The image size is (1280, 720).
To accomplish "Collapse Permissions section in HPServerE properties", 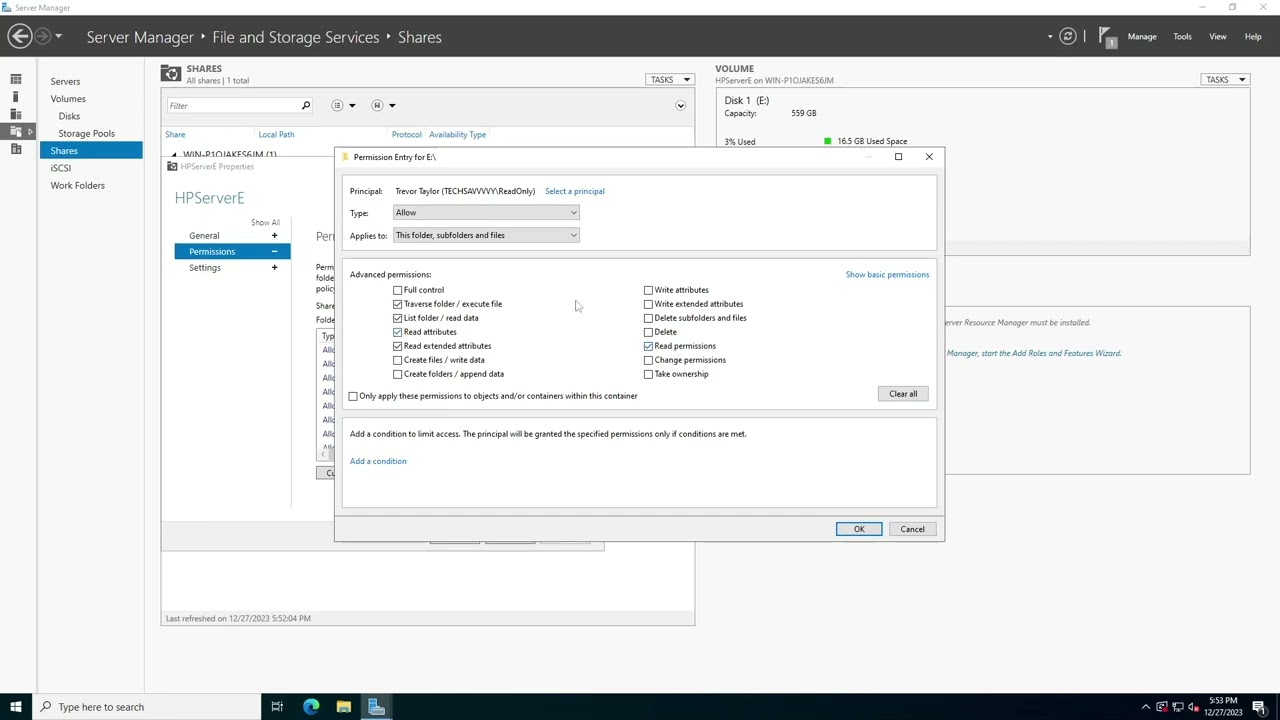I will point(274,252).
